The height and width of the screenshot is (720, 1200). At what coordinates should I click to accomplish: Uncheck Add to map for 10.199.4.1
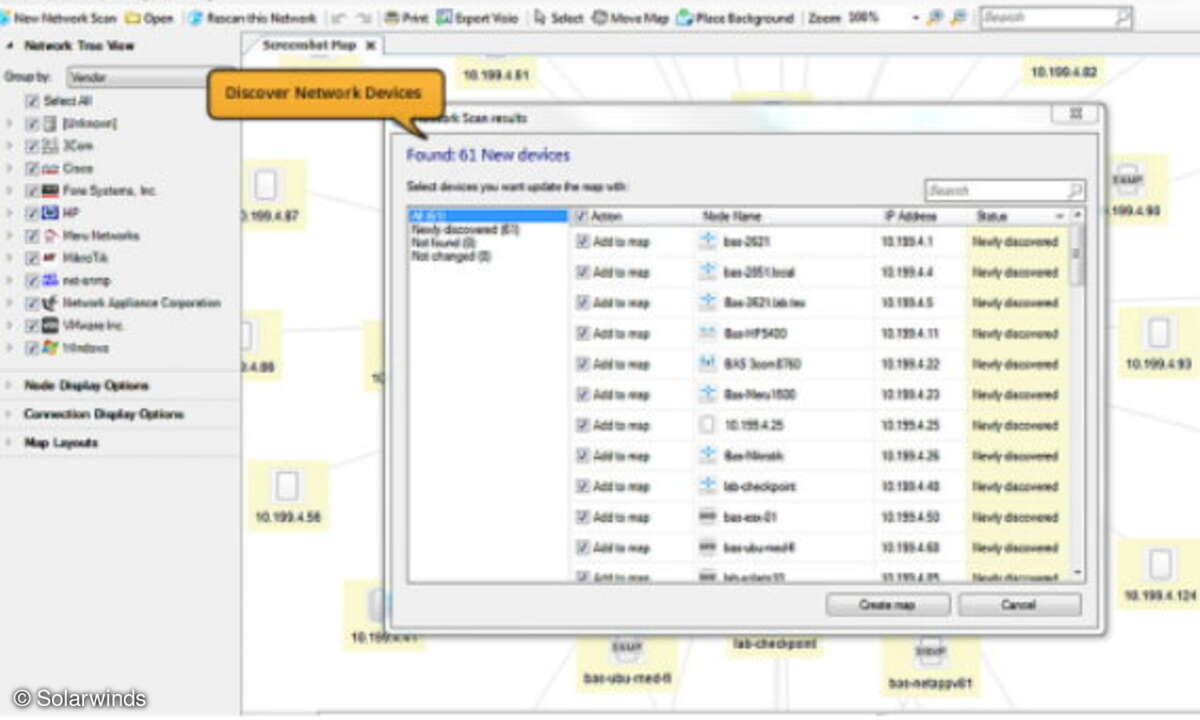582,241
